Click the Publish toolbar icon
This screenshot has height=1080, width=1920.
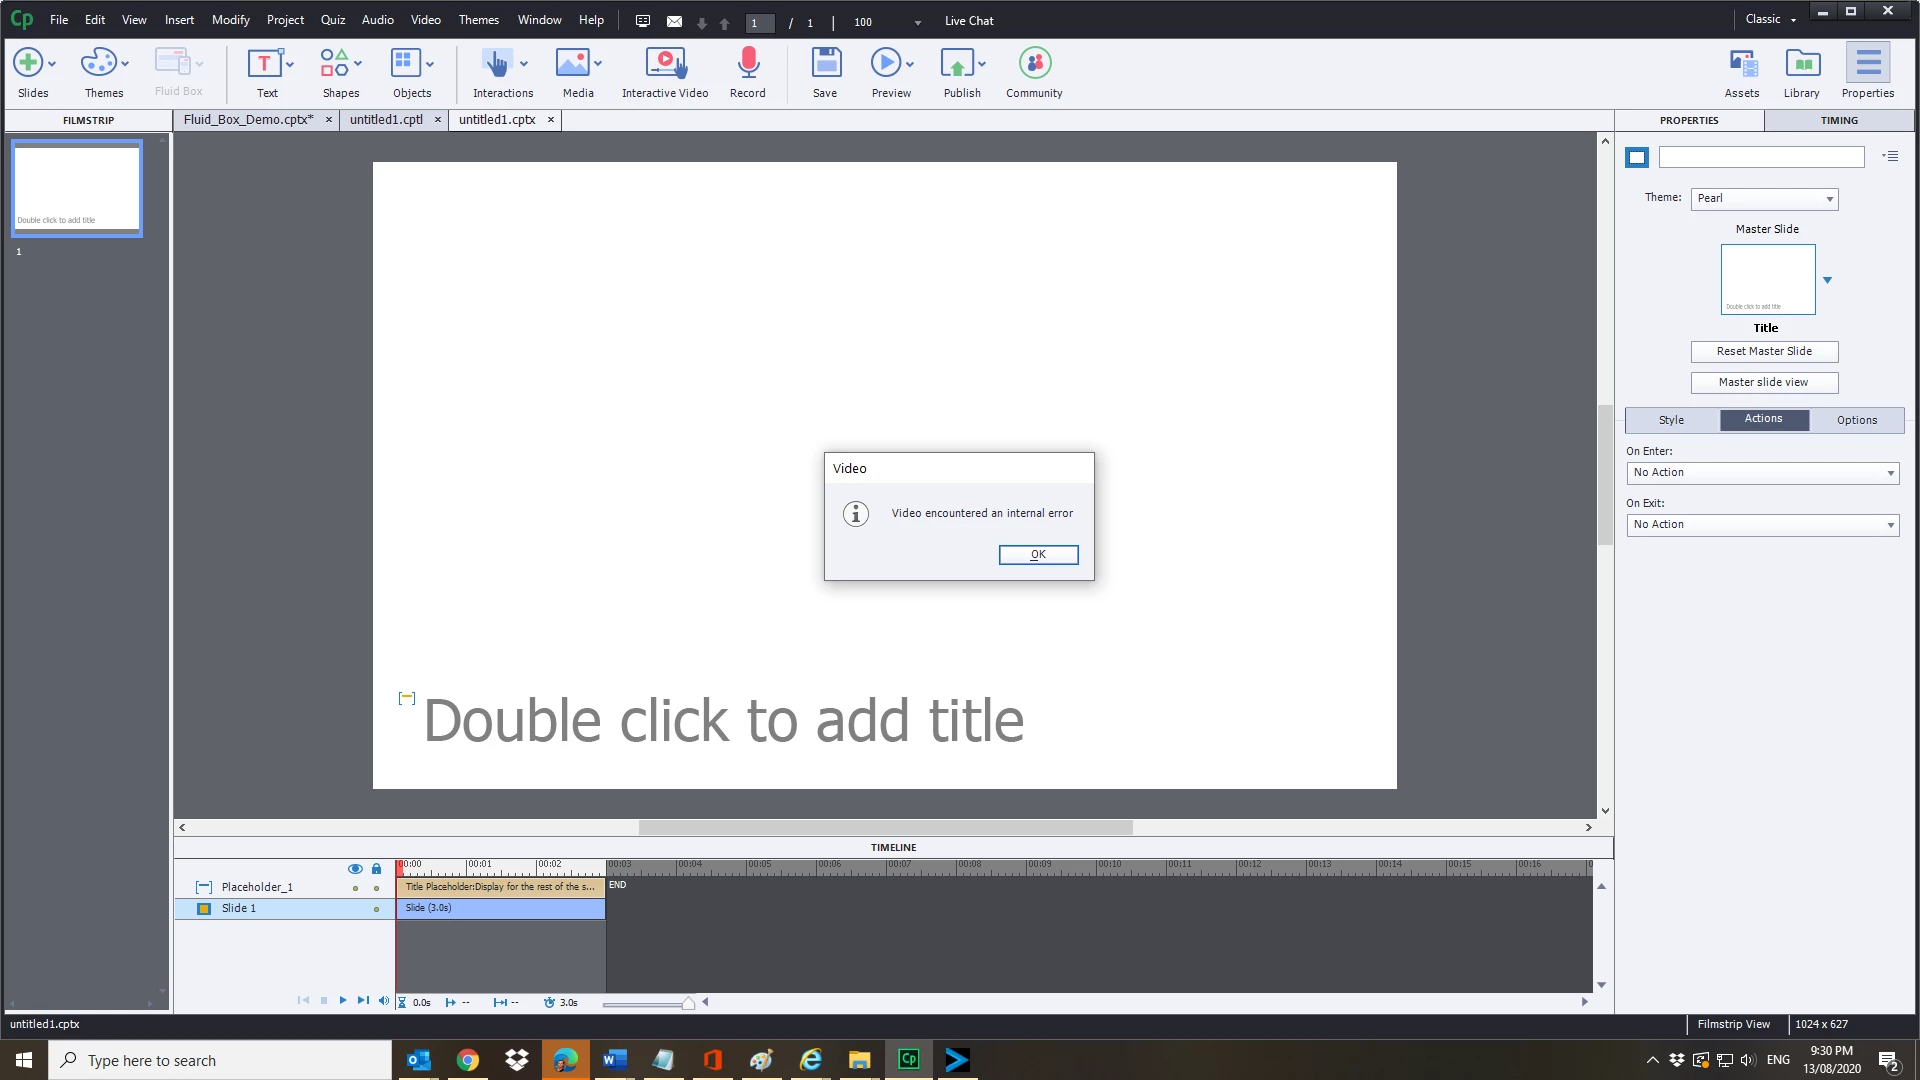coord(957,64)
